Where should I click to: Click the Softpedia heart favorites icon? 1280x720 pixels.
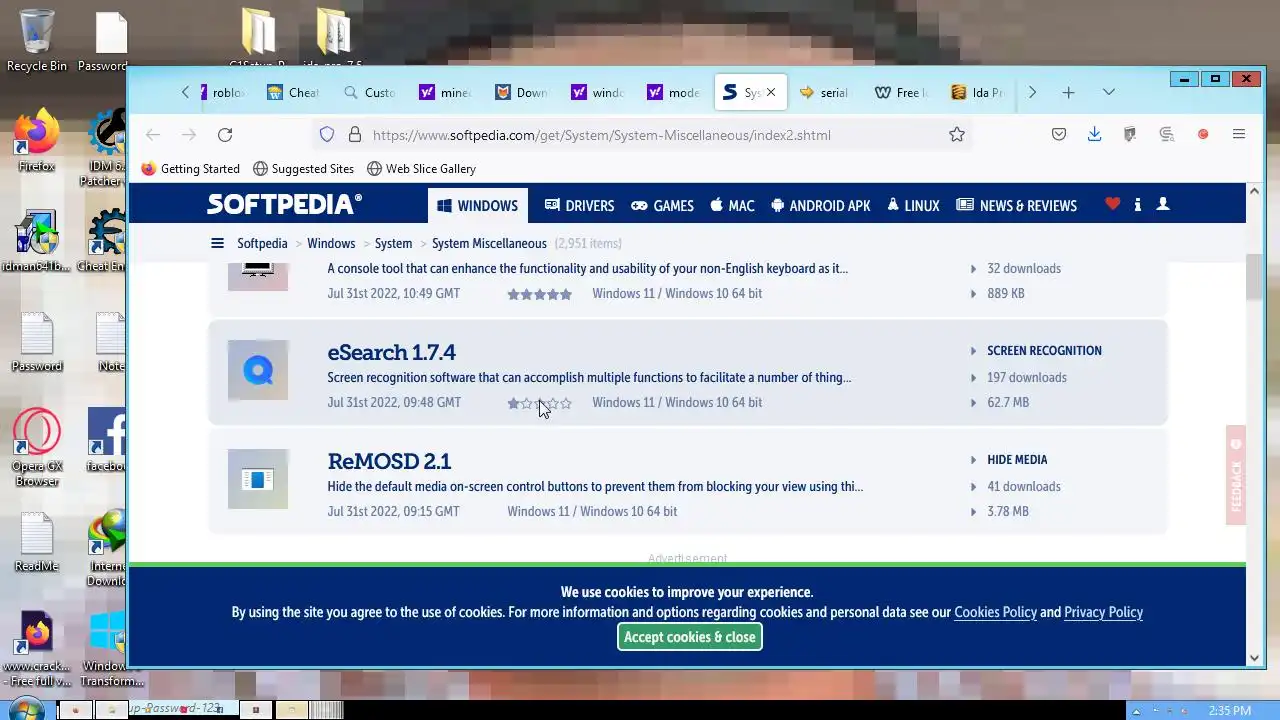pyautogui.click(x=1112, y=204)
